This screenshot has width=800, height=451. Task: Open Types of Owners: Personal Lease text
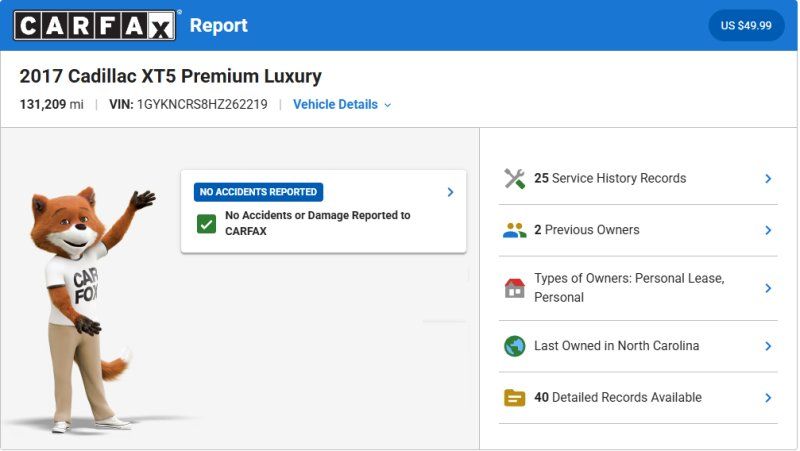coord(629,288)
